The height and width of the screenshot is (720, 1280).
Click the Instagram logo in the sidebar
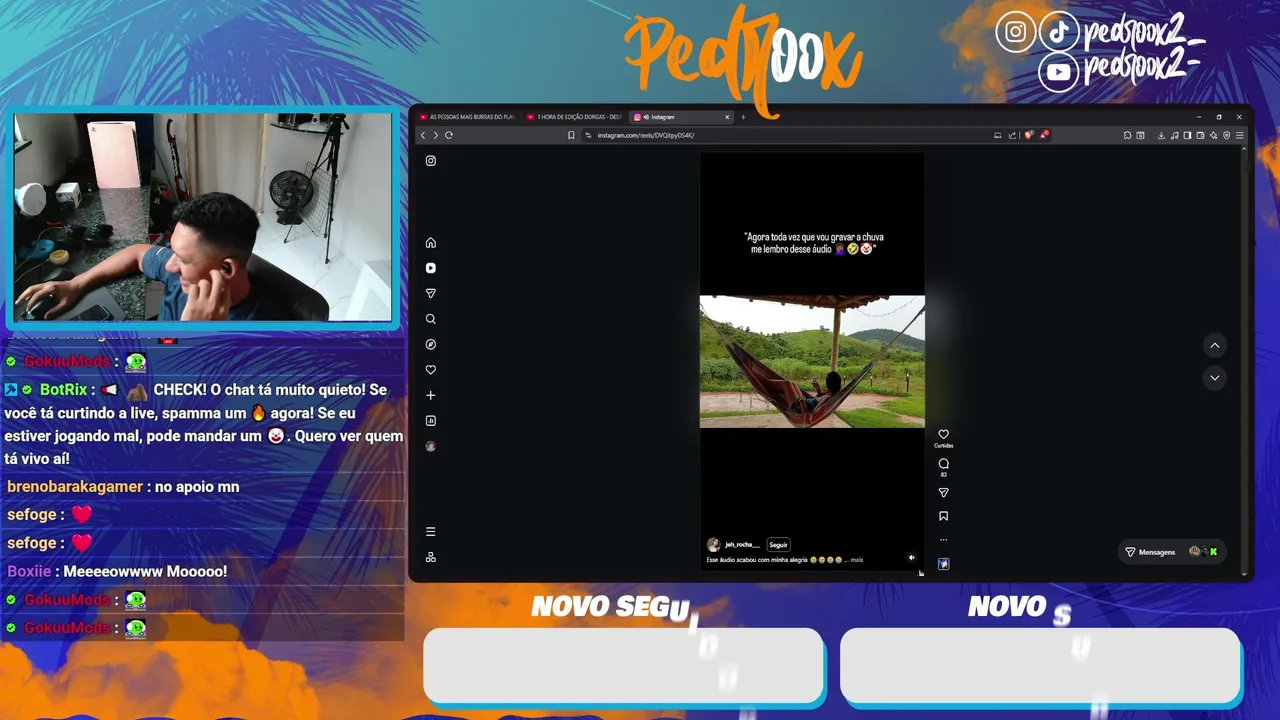coord(431,161)
